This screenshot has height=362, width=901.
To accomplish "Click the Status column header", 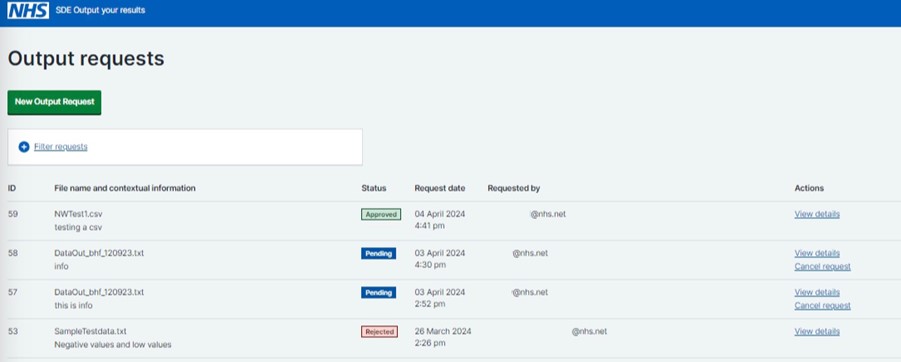I will (374, 188).
